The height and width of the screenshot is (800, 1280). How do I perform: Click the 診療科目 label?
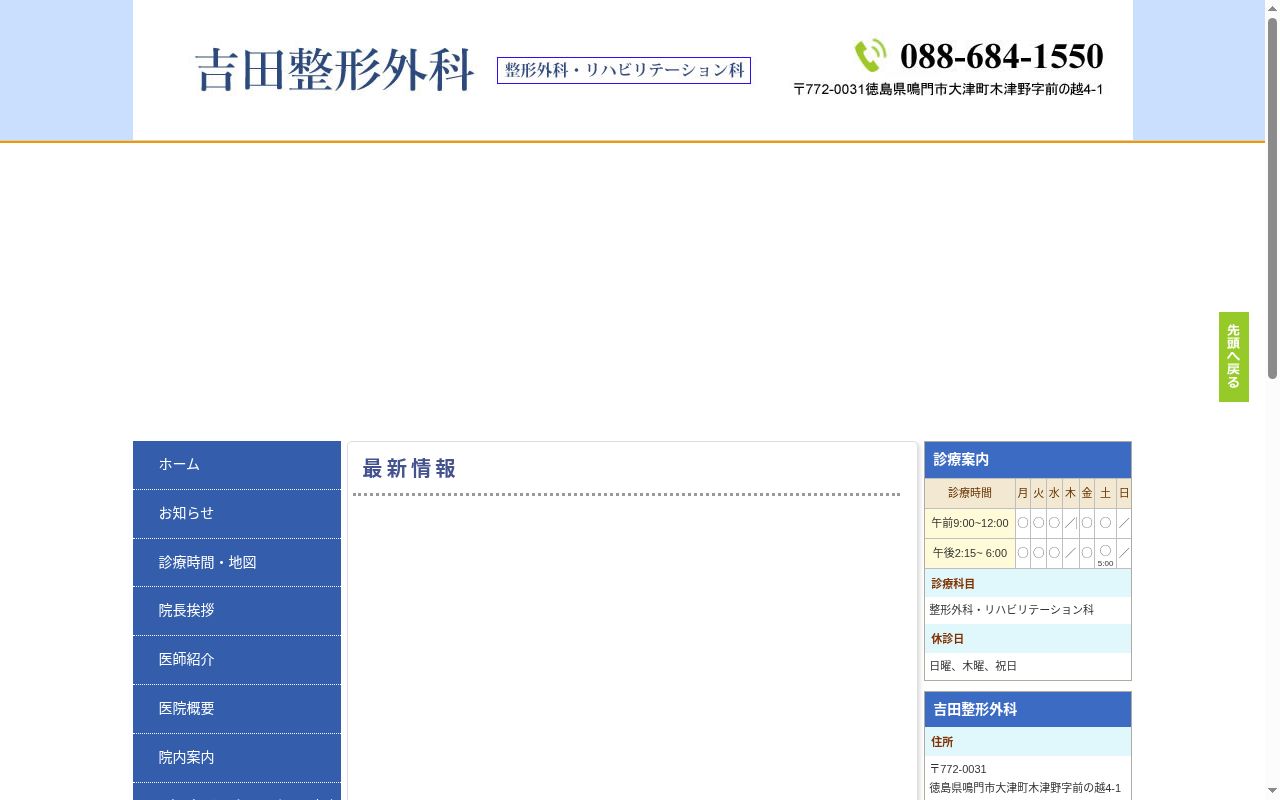coord(953,584)
